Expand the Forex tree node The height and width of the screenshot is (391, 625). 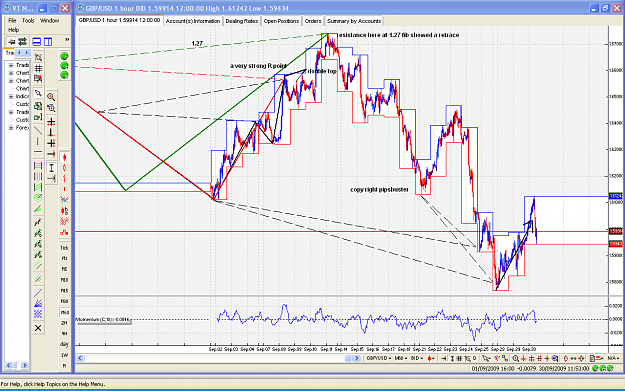(11, 128)
